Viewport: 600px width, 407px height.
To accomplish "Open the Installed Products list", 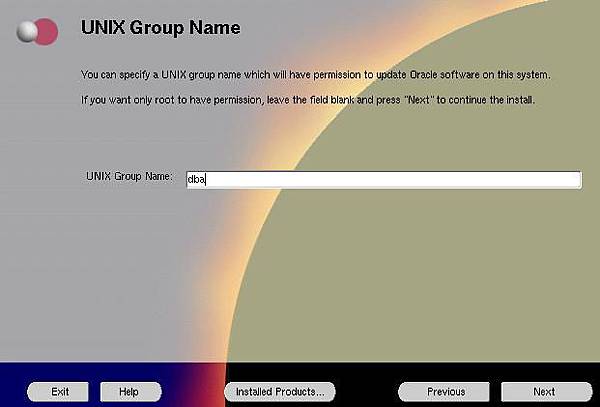I will point(280,392).
